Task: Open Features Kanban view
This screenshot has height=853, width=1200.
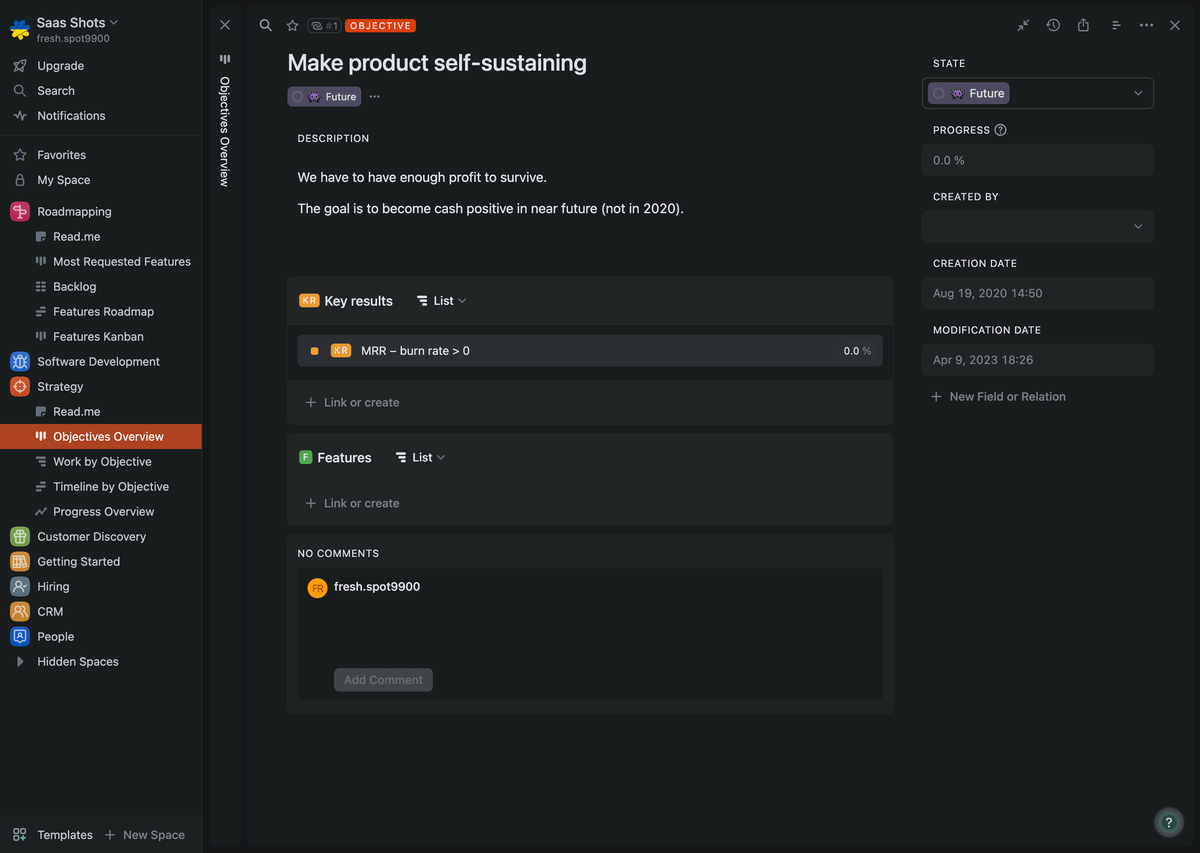Action: point(98,337)
